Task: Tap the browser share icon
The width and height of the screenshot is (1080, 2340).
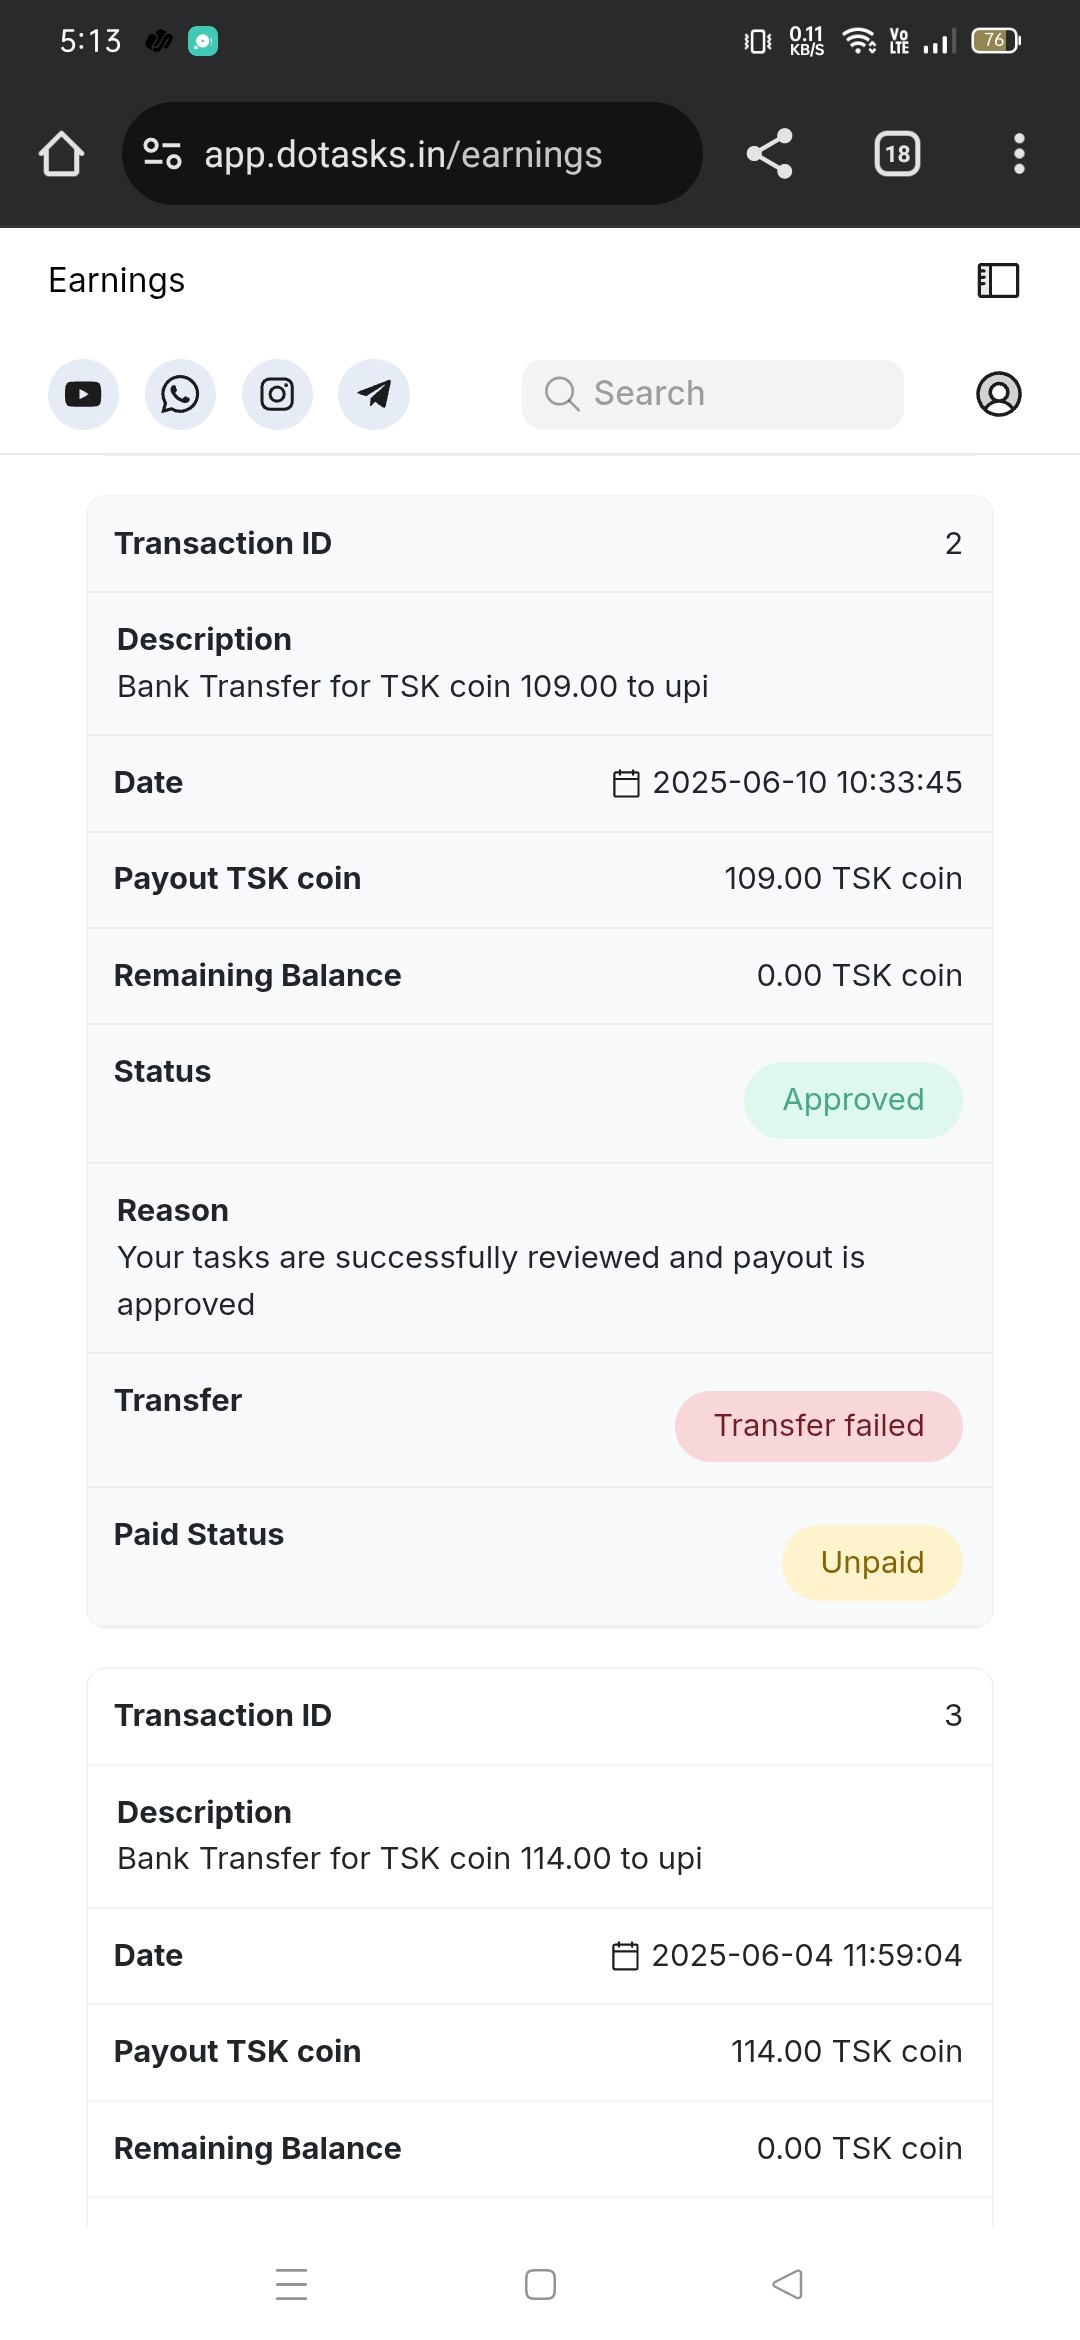Action: coord(769,154)
